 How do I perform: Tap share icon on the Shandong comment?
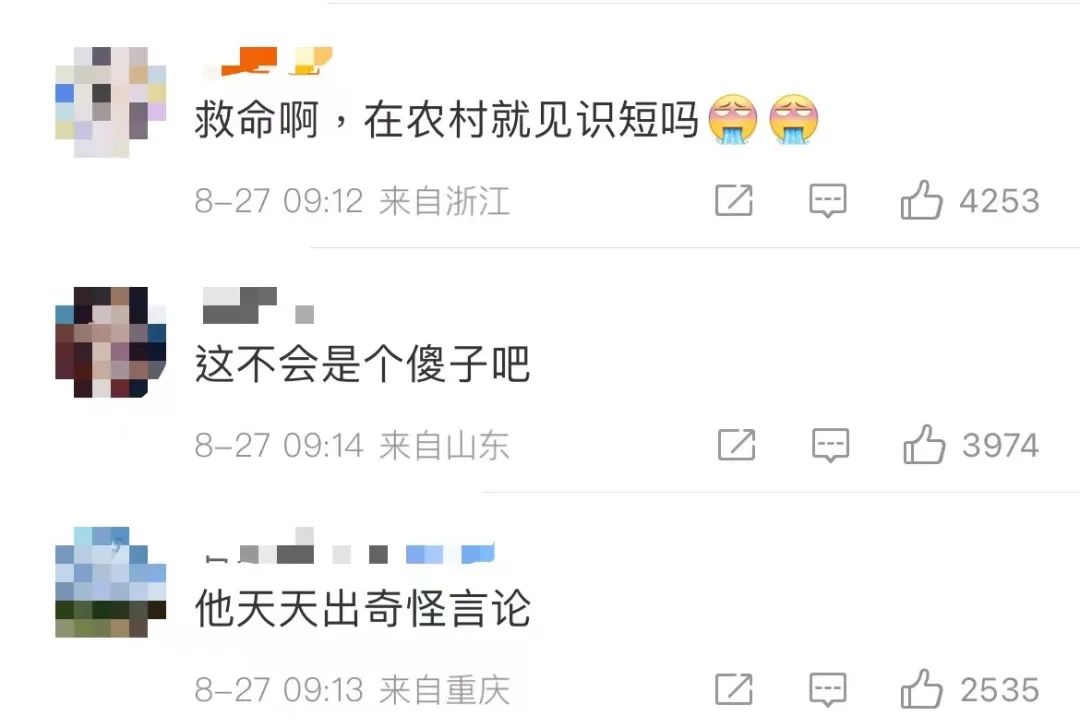tap(736, 444)
